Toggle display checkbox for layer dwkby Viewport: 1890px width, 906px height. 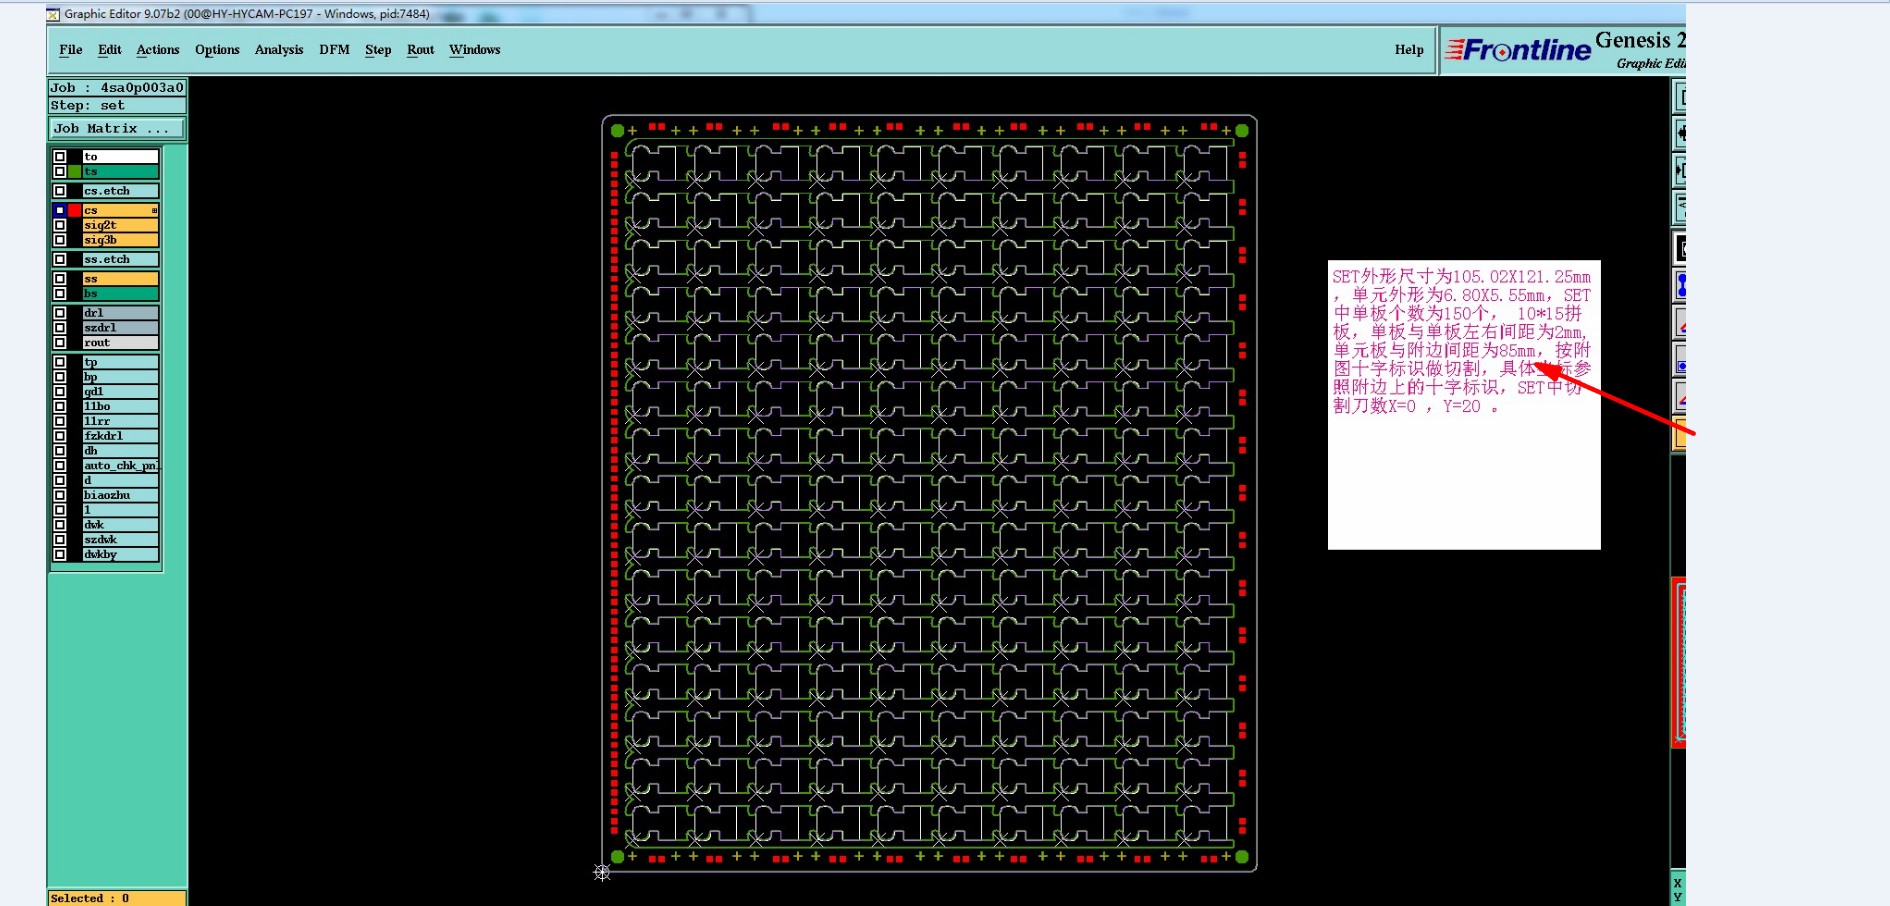[60, 554]
